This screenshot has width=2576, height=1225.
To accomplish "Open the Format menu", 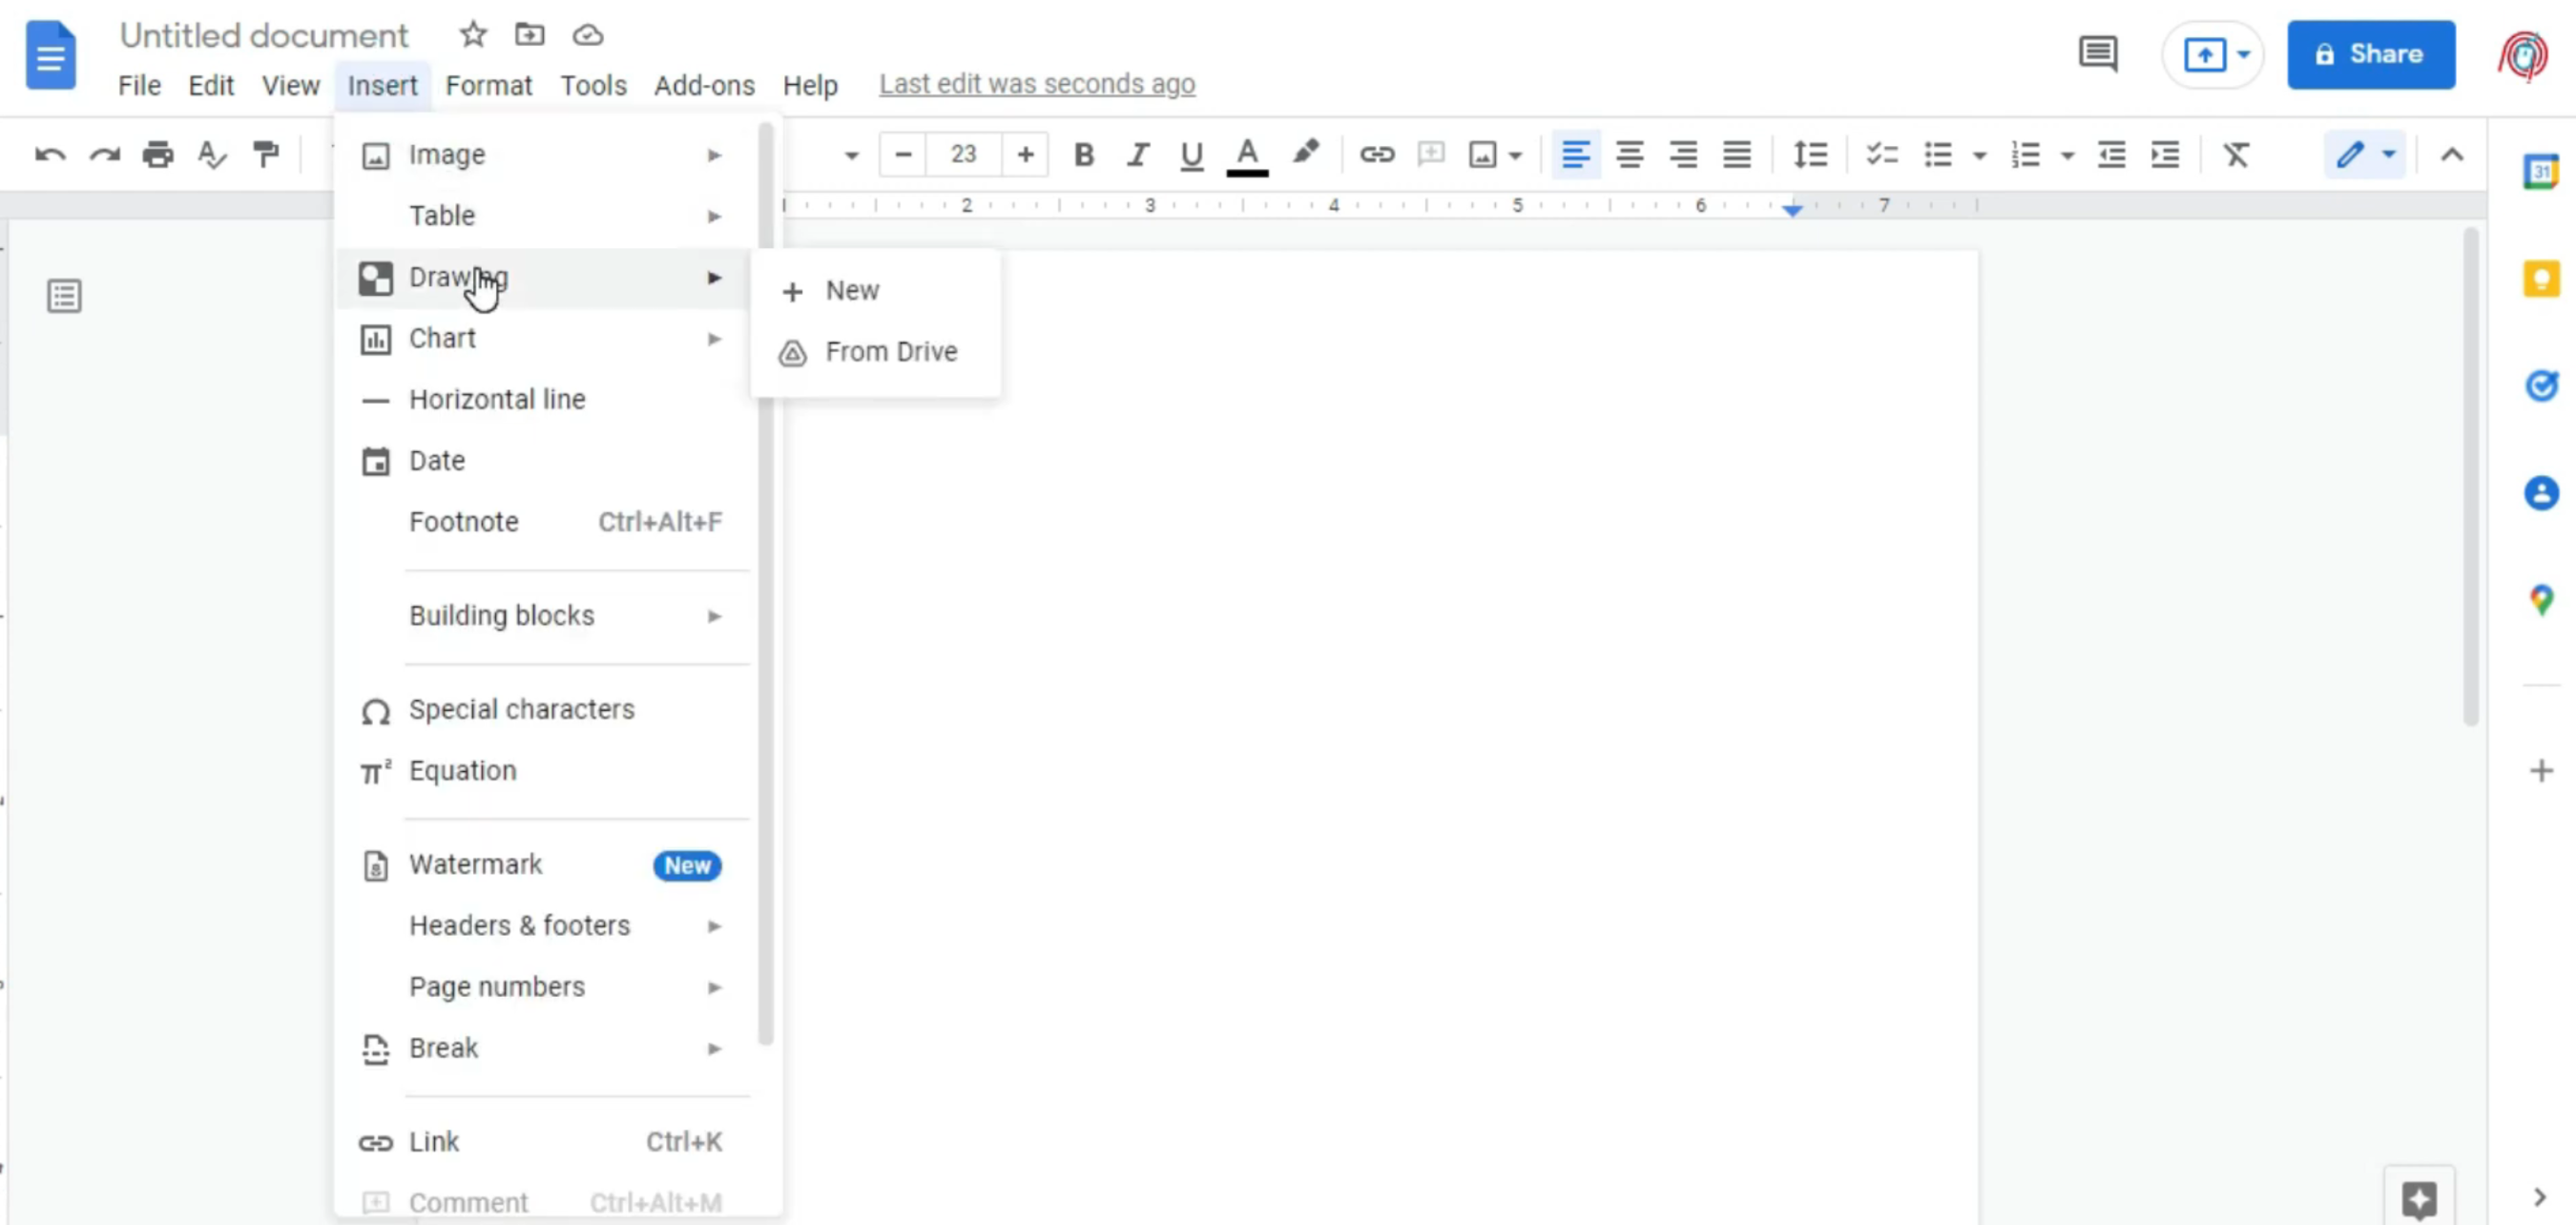I will pos(489,85).
